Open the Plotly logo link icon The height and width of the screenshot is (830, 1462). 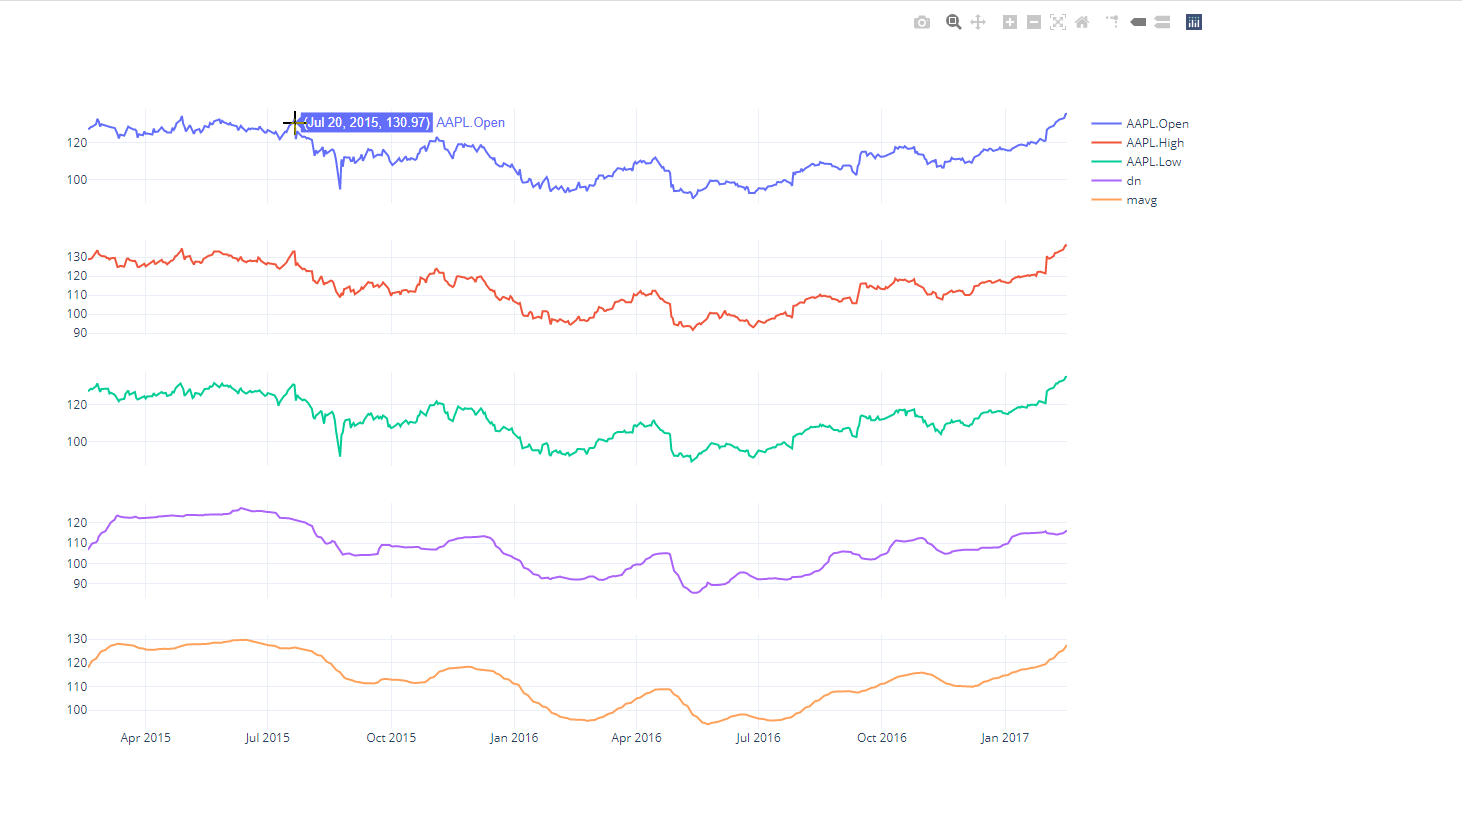pyautogui.click(x=1194, y=22)
